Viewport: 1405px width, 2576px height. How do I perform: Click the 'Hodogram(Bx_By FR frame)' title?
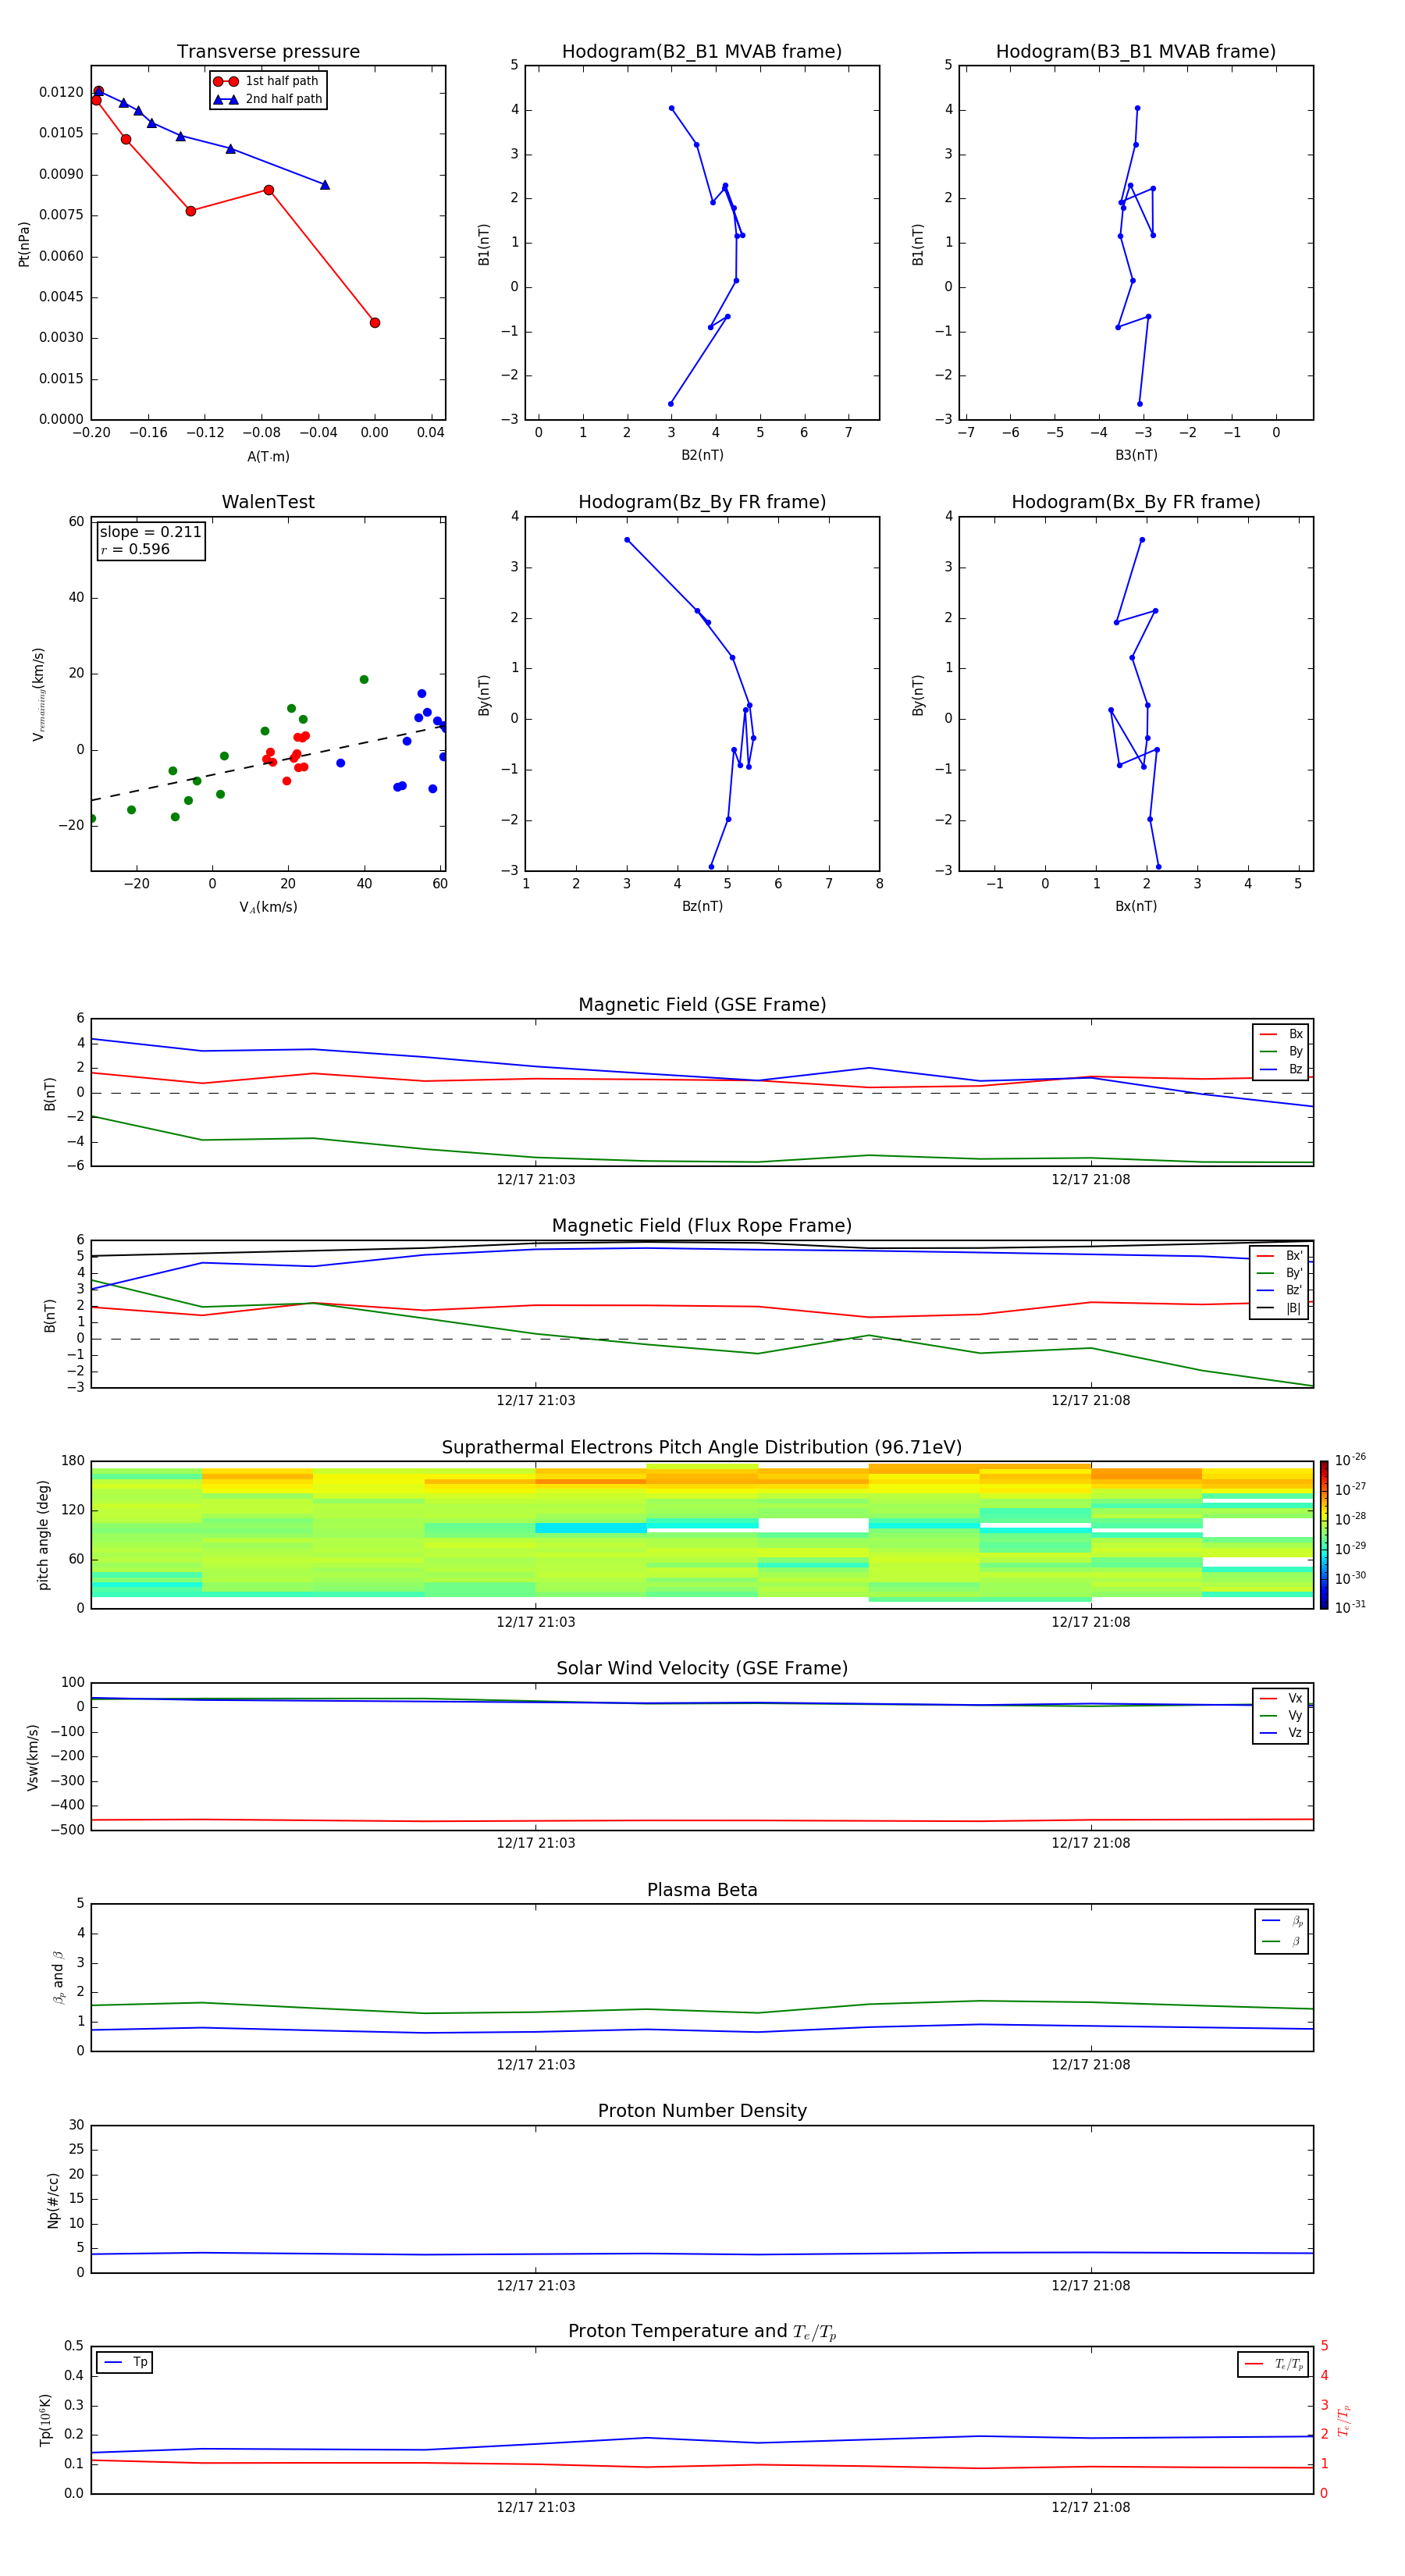(1136, 502)
